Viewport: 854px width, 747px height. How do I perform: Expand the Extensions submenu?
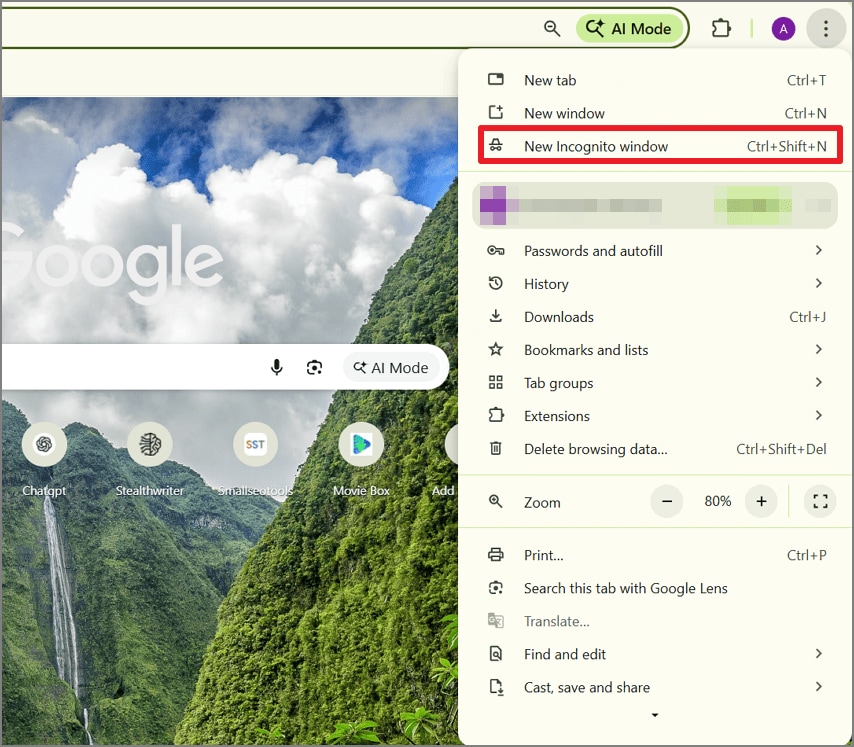[x=656, y=416]
